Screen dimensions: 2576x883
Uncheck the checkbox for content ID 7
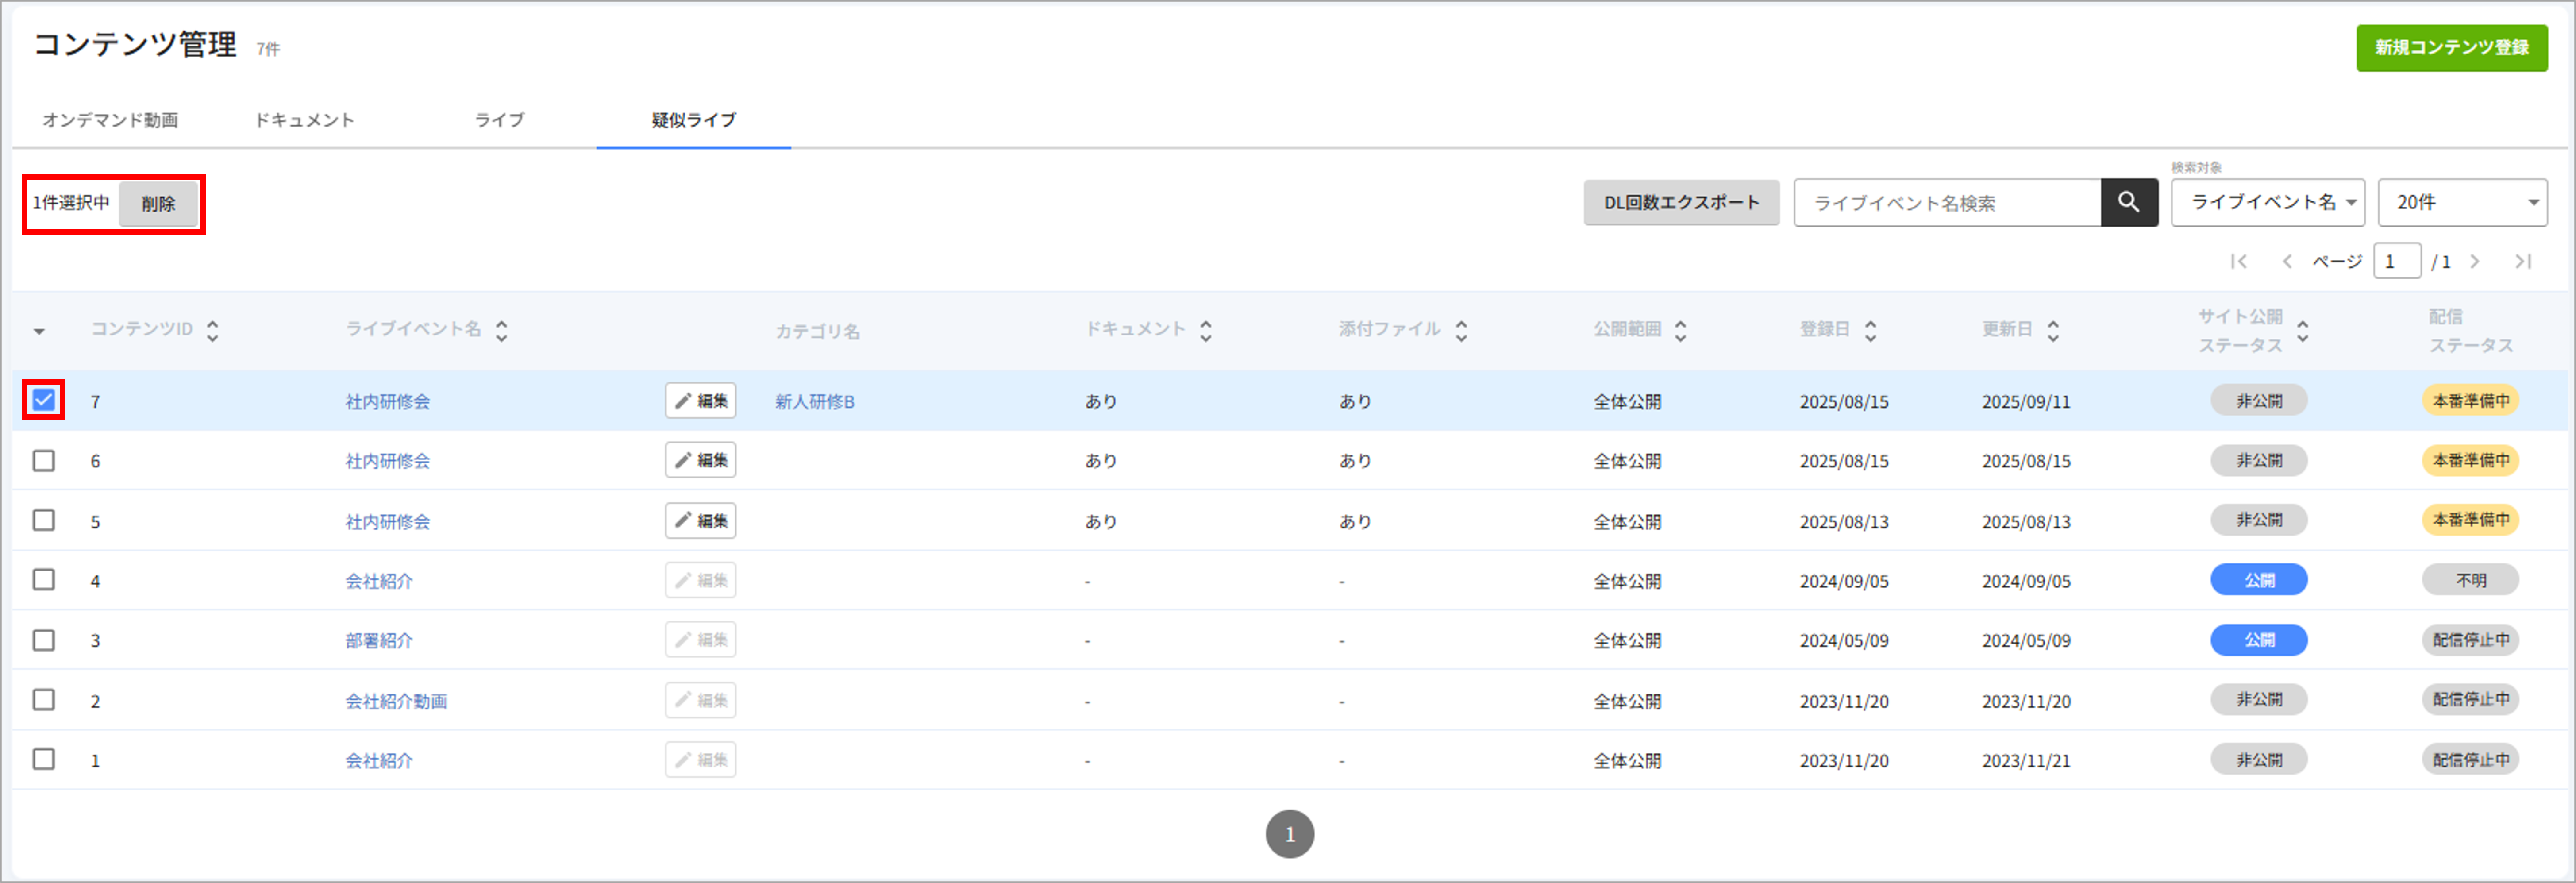click(x=43, y=400)
